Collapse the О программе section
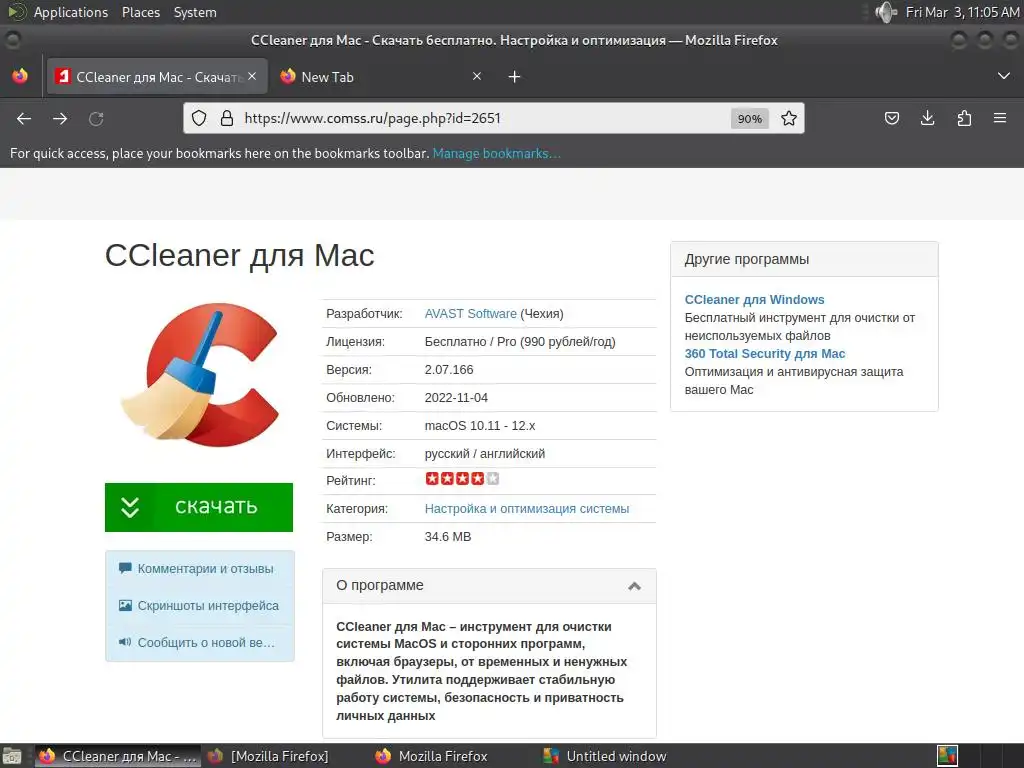The height and width of the screenshot is (768, 1024). pos(634,586)
